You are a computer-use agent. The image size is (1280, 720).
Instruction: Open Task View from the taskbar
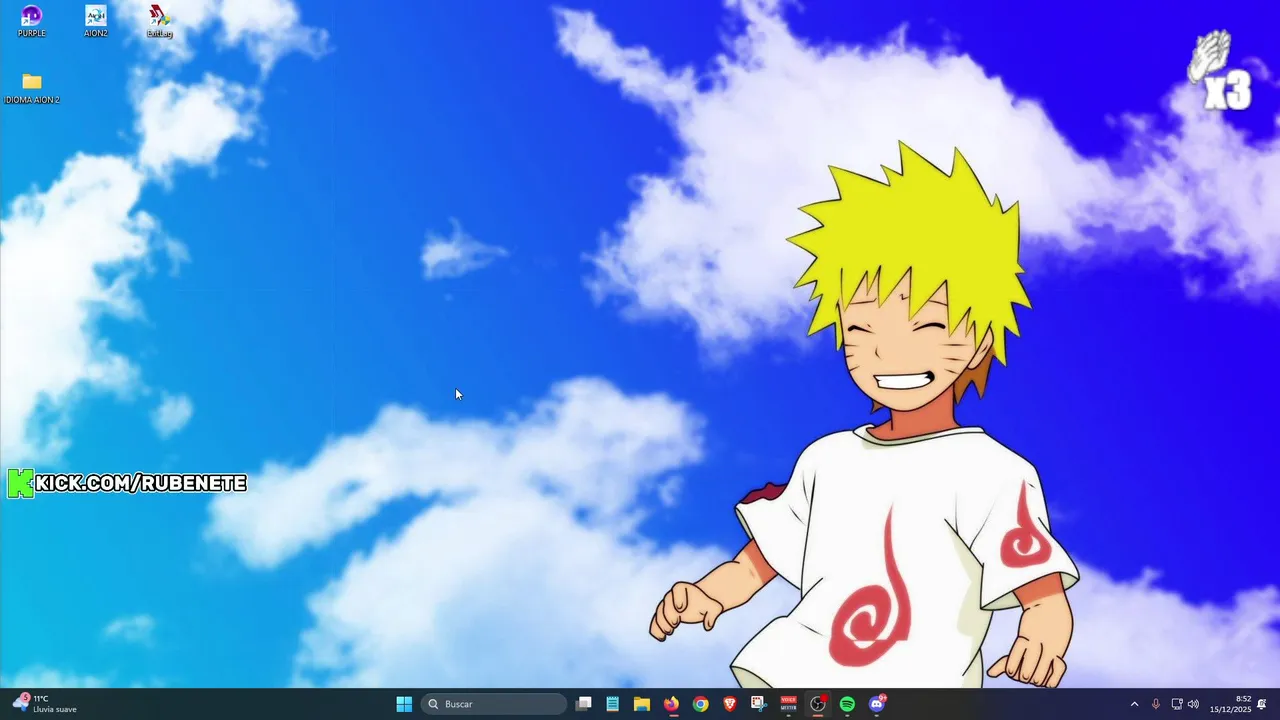point(584,704)
